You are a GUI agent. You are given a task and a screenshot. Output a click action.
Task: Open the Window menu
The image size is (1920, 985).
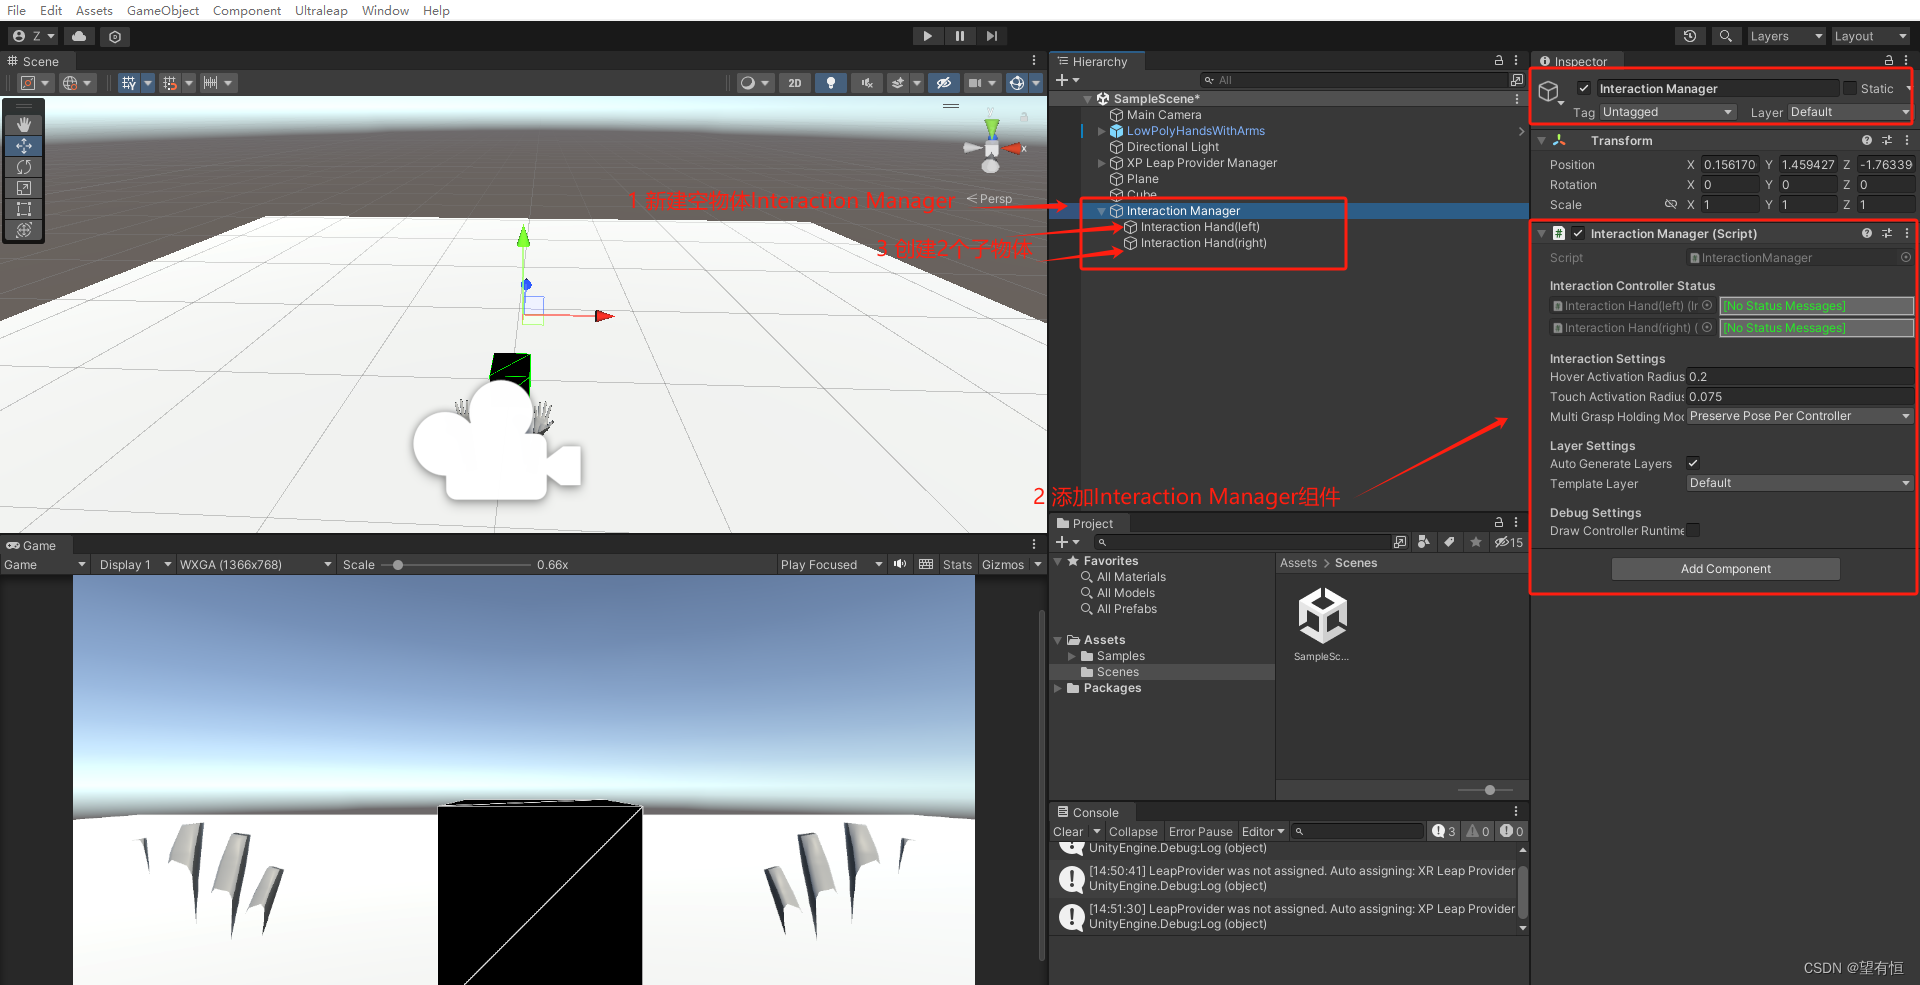(385, 10)
